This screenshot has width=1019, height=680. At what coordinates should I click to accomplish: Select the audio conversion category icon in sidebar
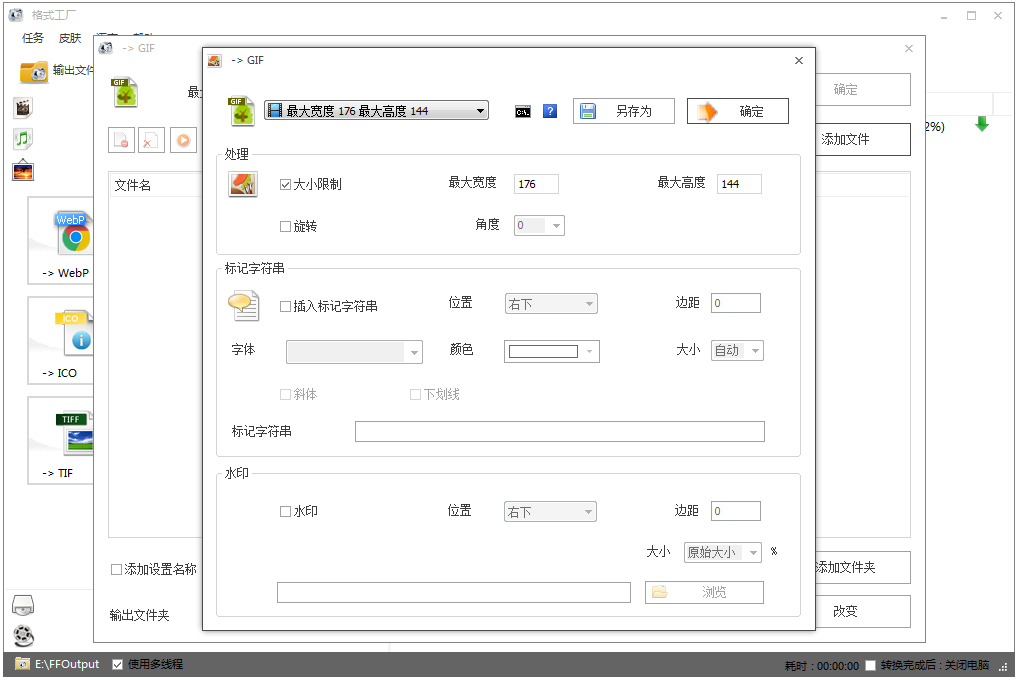tap(22, 140)
